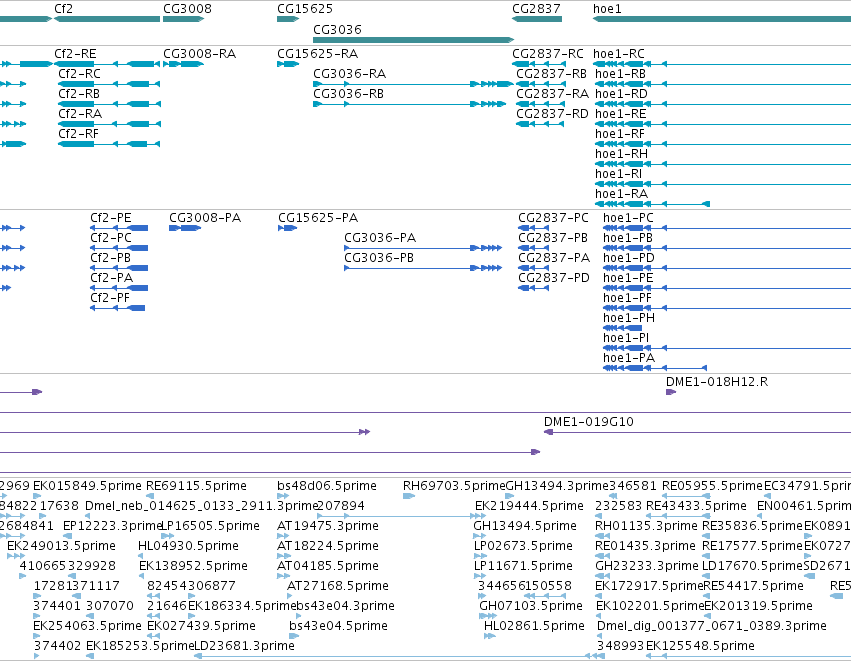Click the DME1-019G10 clone label

(589, 422)
